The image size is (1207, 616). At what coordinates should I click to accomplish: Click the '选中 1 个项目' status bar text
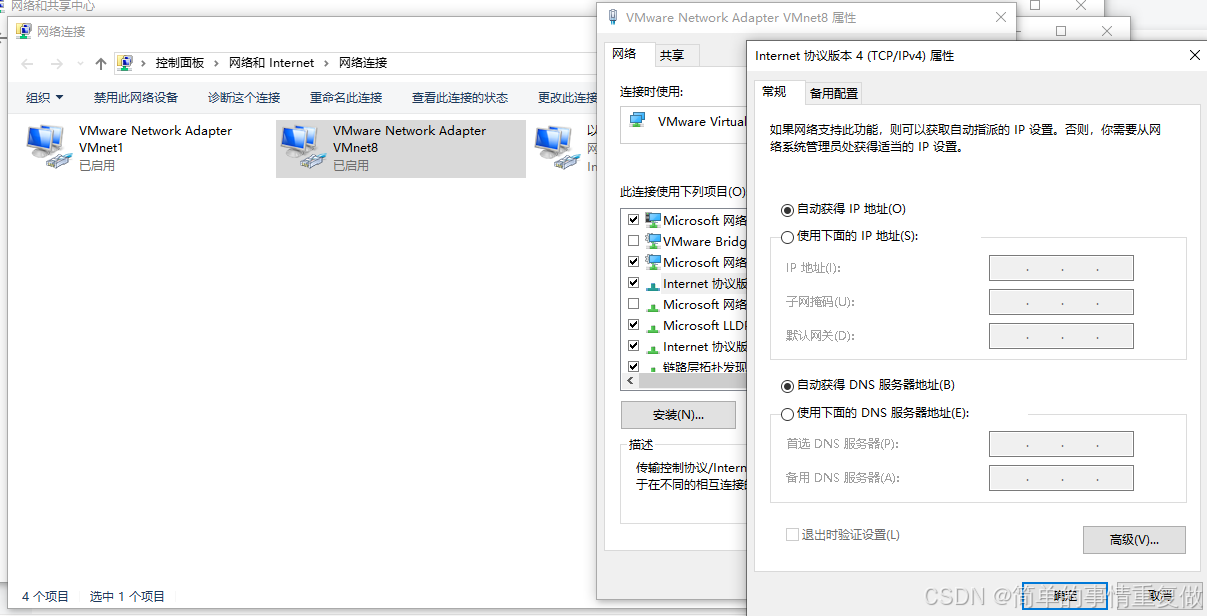pos(127,597)
